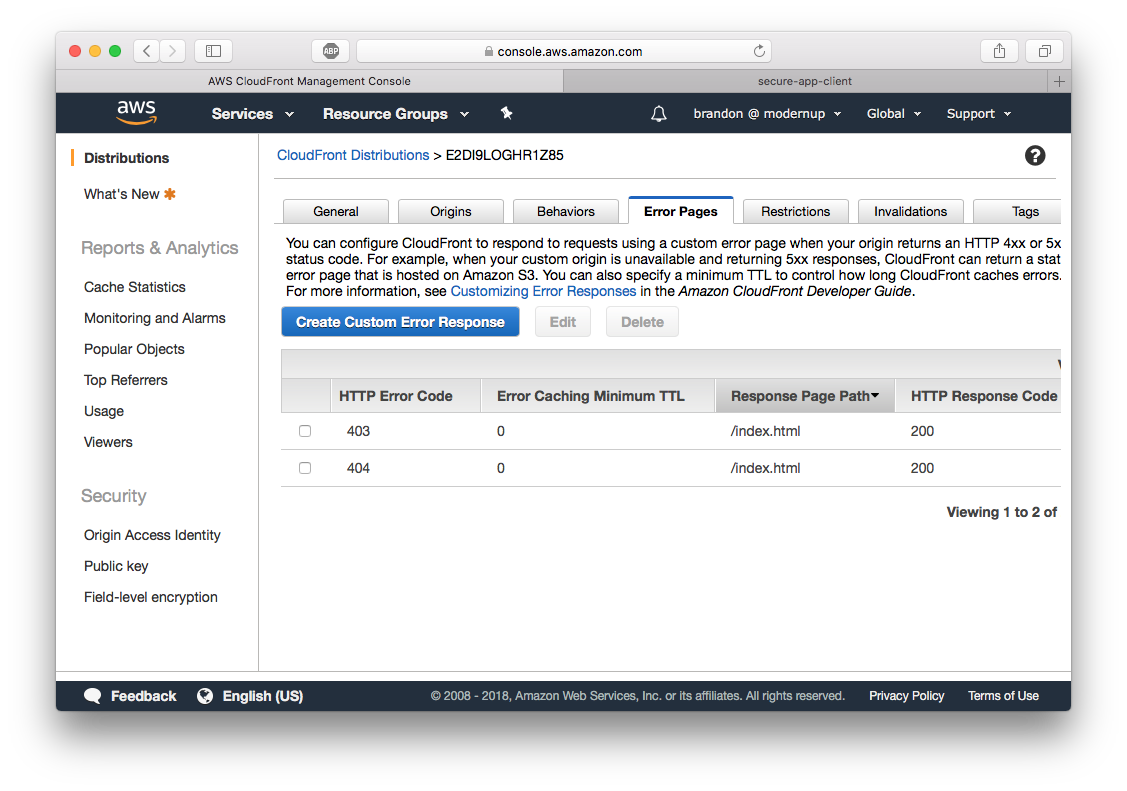Click the AWS logo home icon
The image size is (1127, 791).
tap(136, 113)
